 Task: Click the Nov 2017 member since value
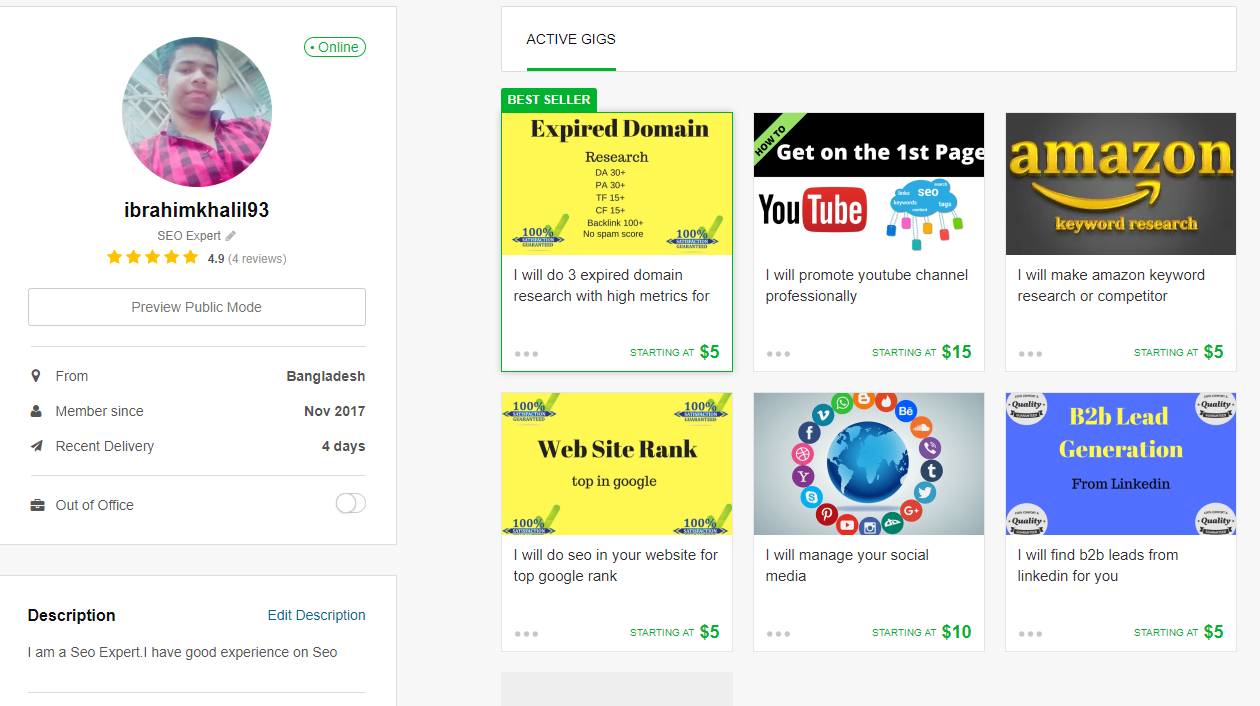(335, 411)
